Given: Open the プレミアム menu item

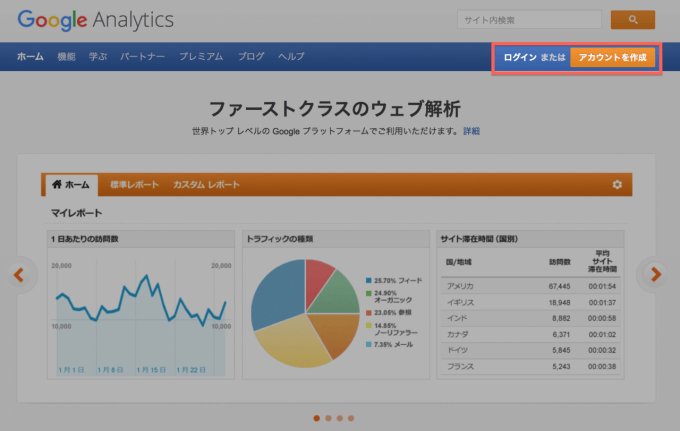Looking at the screenshot, I should pos(201,56).
